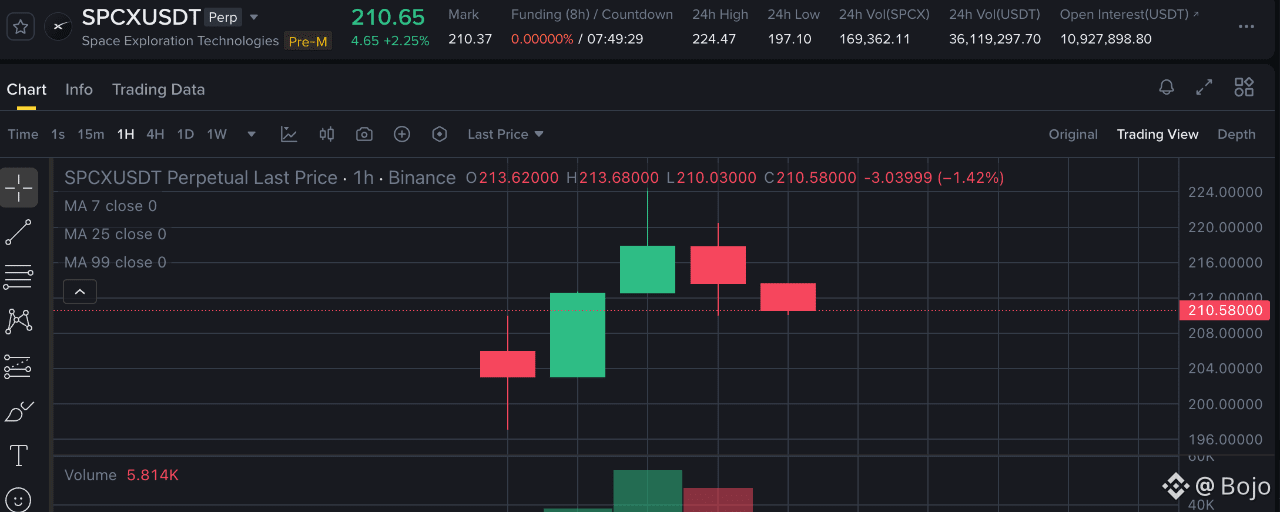Viewport: 1280px width, 512px height.
Task: Click the MA 25 close indicator label
Action: click(x=115, y=234)
